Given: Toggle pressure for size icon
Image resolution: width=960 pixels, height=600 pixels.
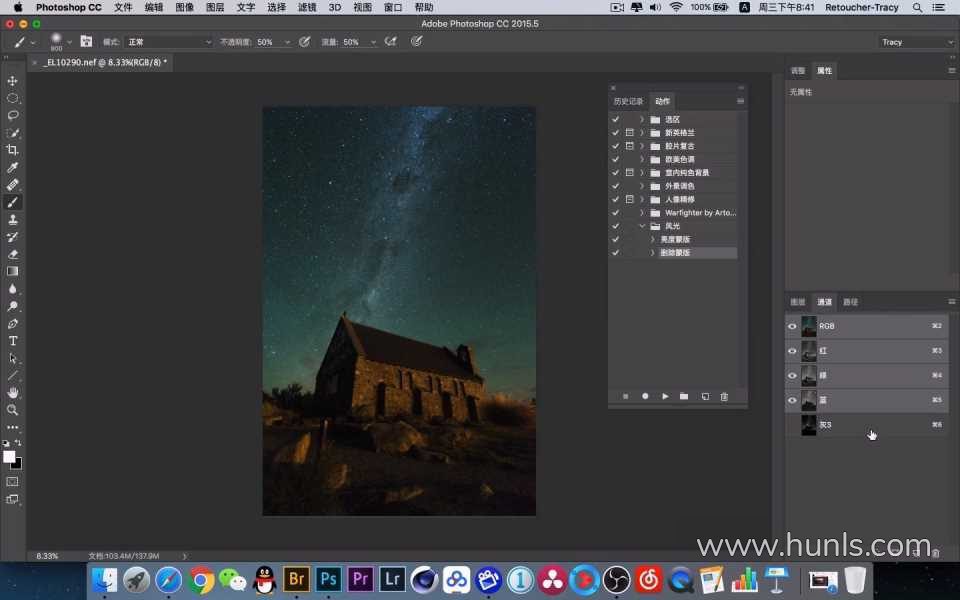Looking at the screenshot, I should click(416, 42).
